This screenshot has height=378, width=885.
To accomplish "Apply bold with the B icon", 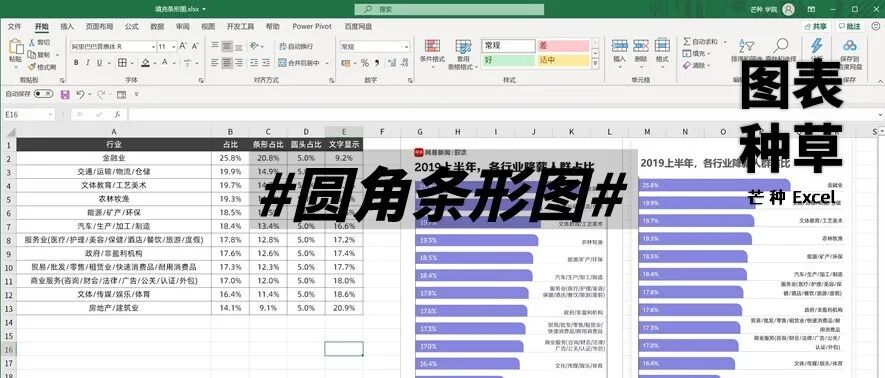I will [75, 63].
